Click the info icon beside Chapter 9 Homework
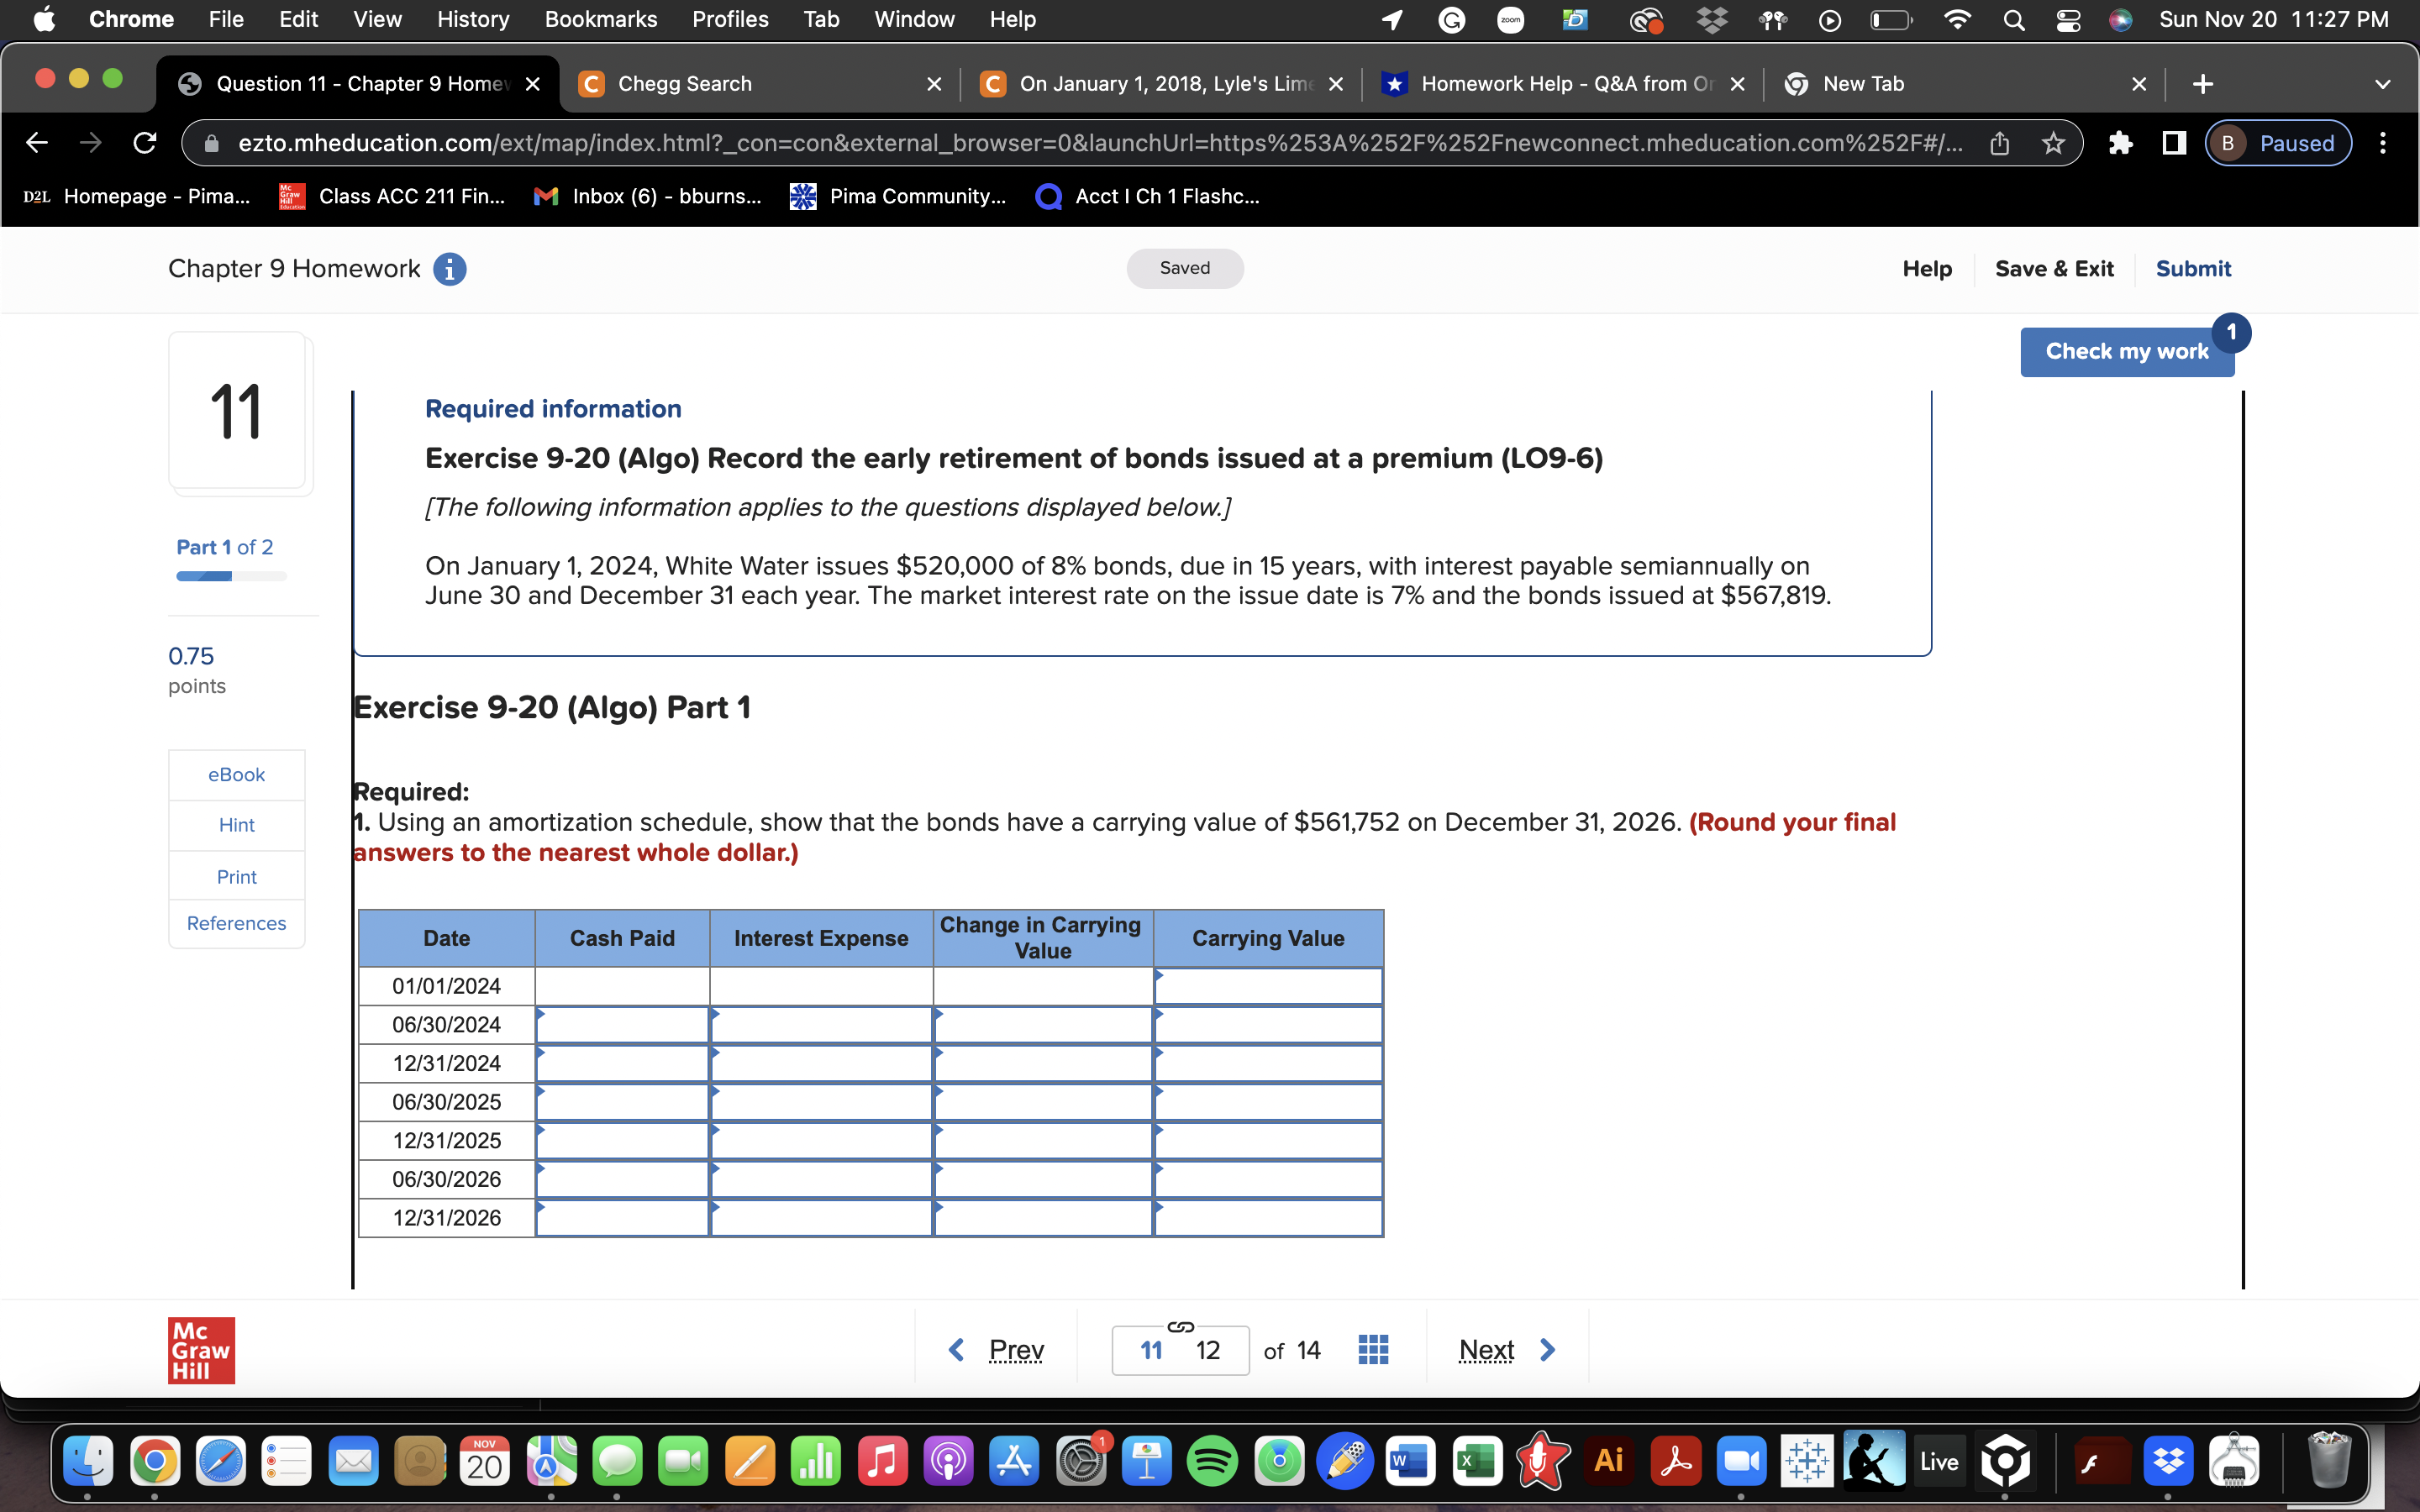 pyautogui.click(x=450, y=268)
